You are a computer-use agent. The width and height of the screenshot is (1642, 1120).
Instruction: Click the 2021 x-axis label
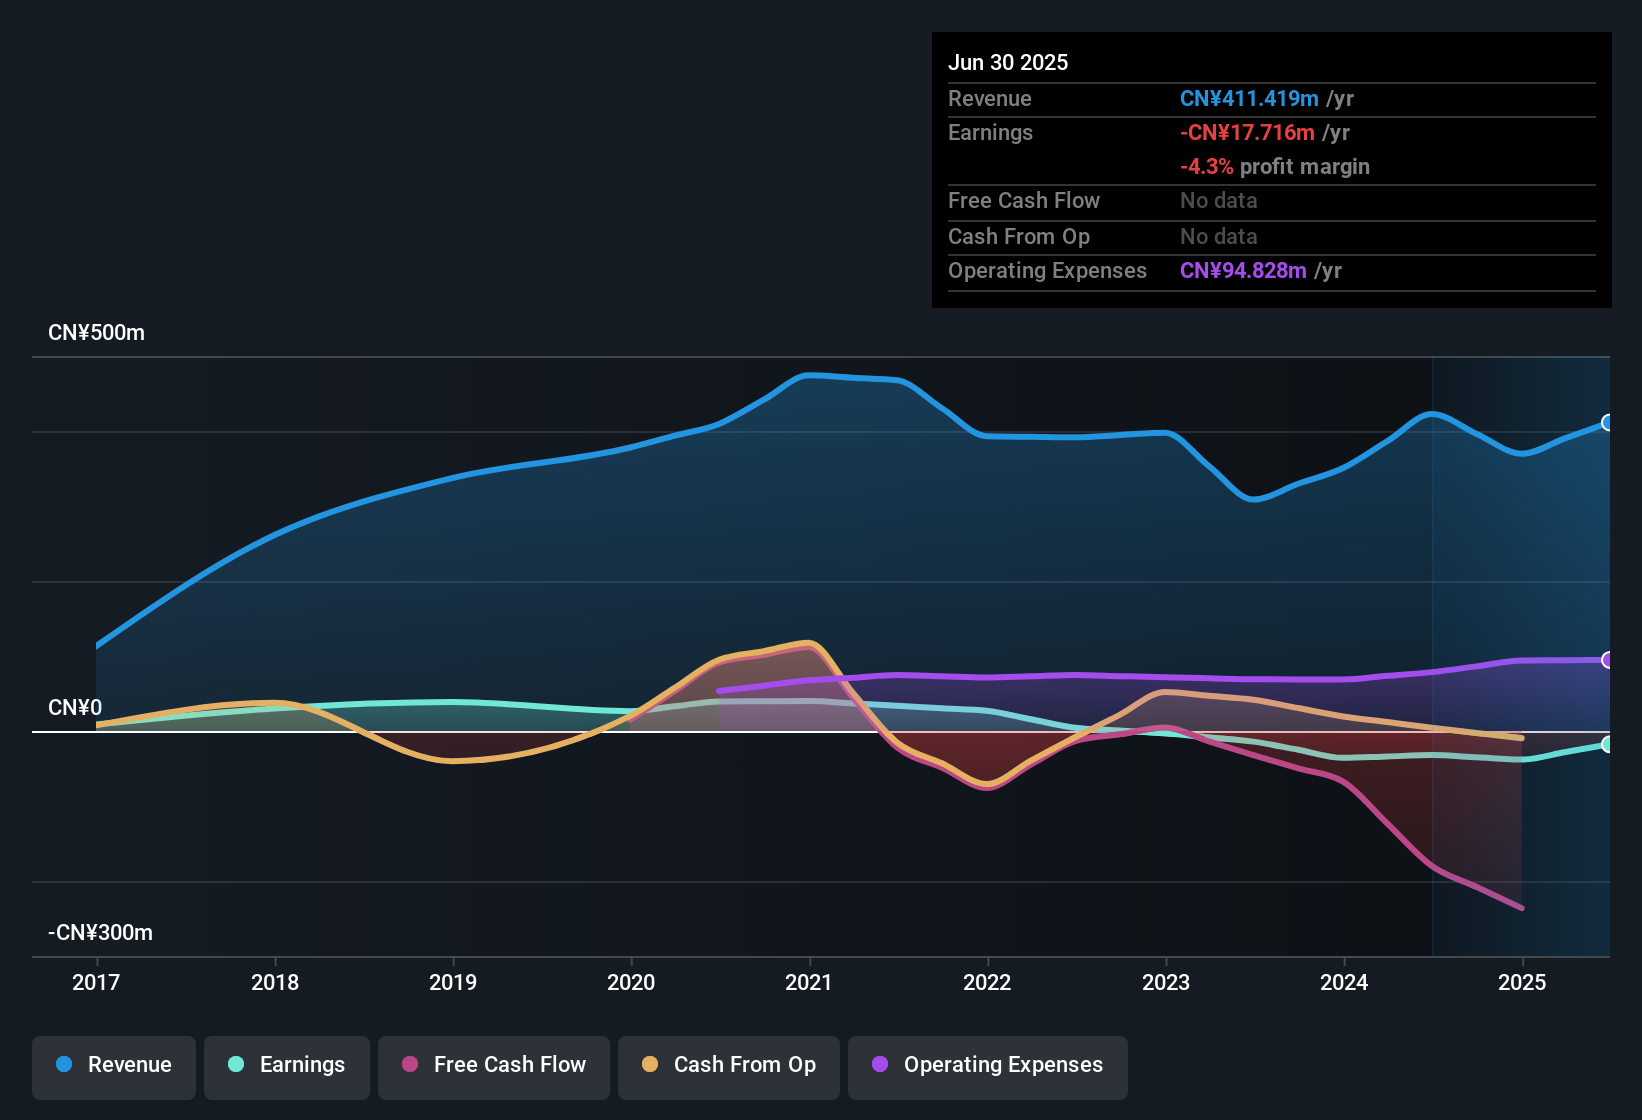click(x=809, y=982)
